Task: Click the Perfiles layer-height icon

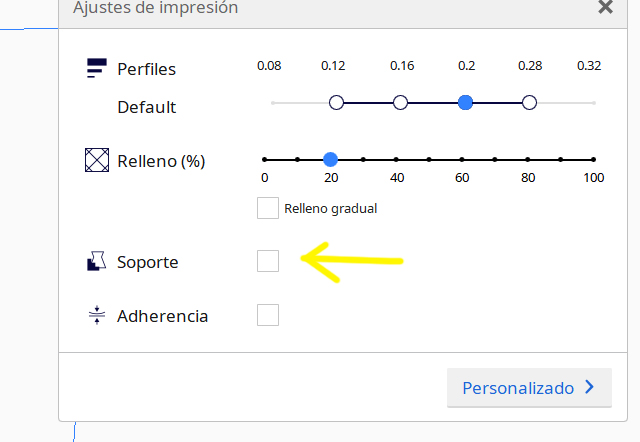Action: 96,69
